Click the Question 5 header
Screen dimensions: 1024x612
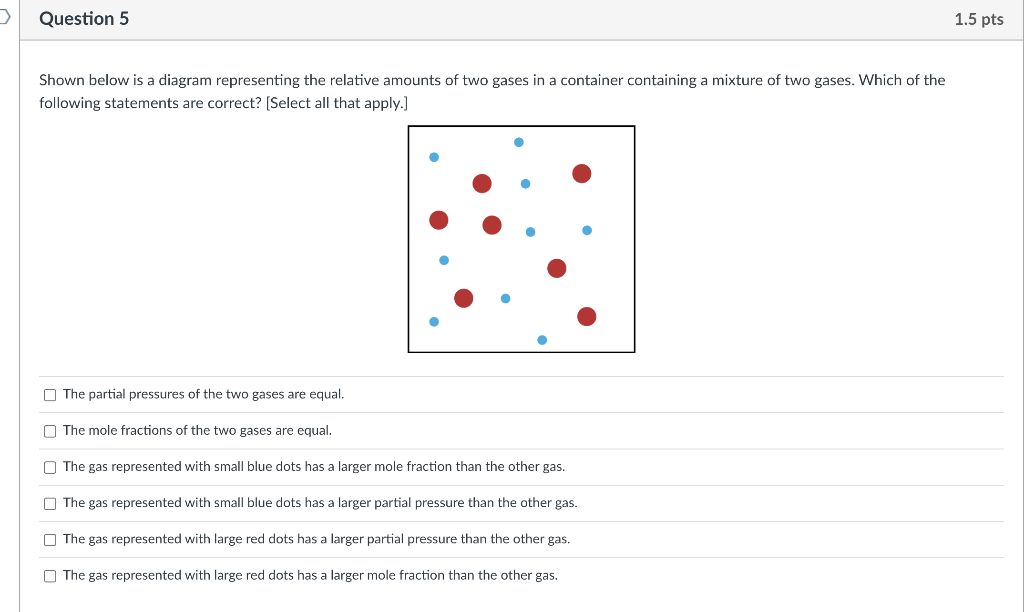(84, 18)
